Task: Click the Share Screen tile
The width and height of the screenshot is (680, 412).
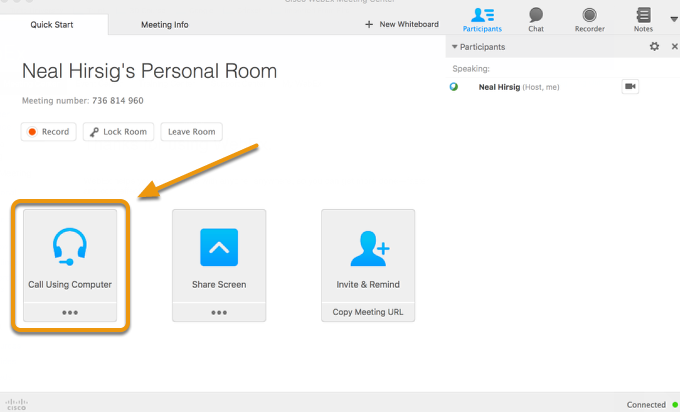Action: pyautogui.click(x=219, y=256)
